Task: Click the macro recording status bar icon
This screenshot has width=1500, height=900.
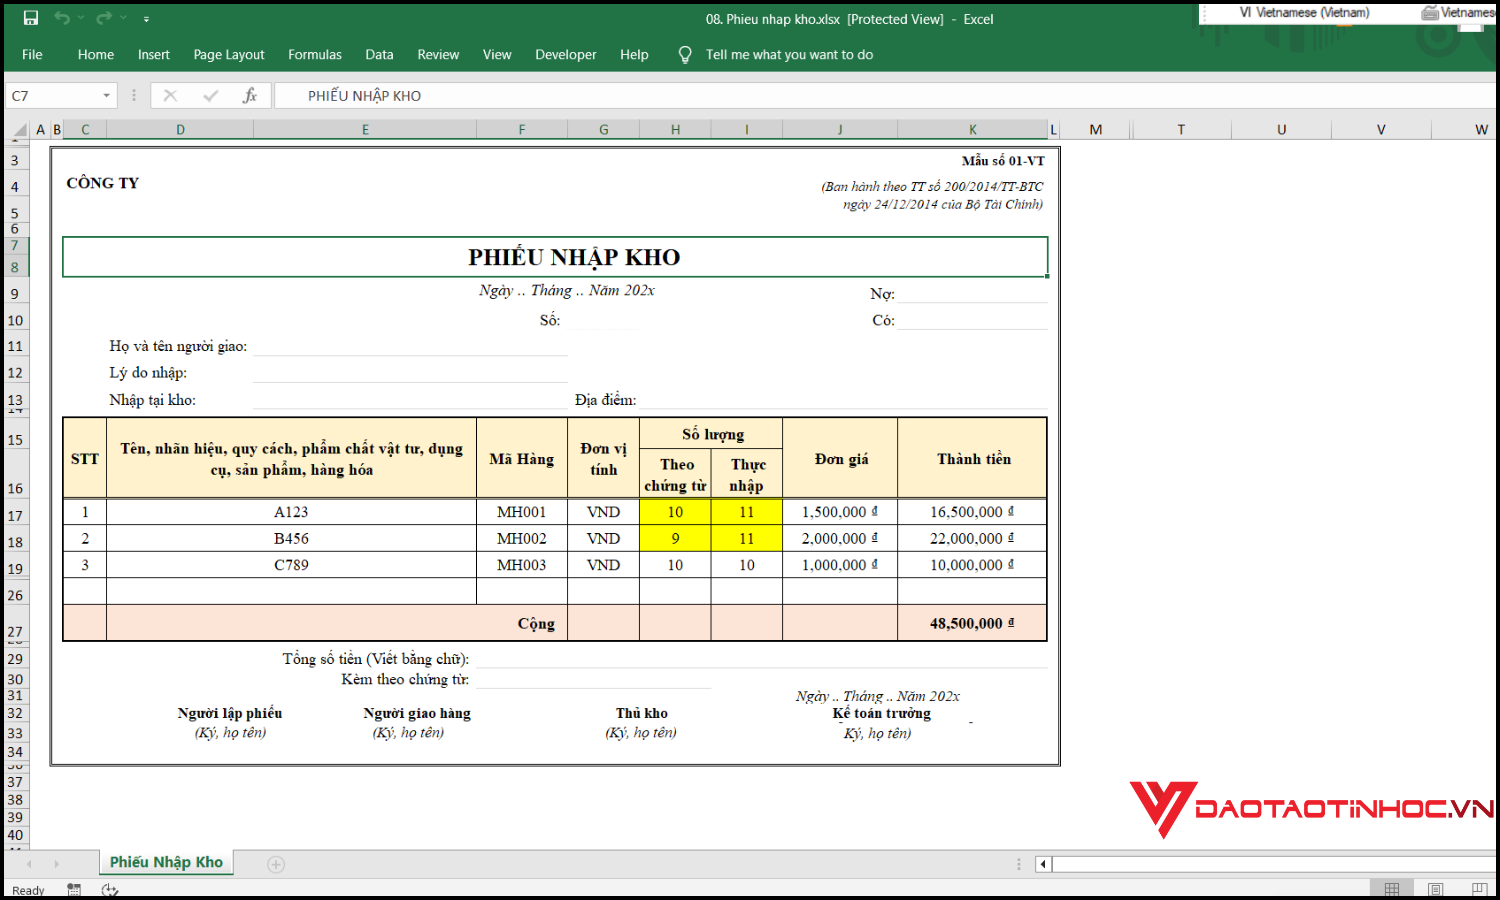Action: [74, 889]
